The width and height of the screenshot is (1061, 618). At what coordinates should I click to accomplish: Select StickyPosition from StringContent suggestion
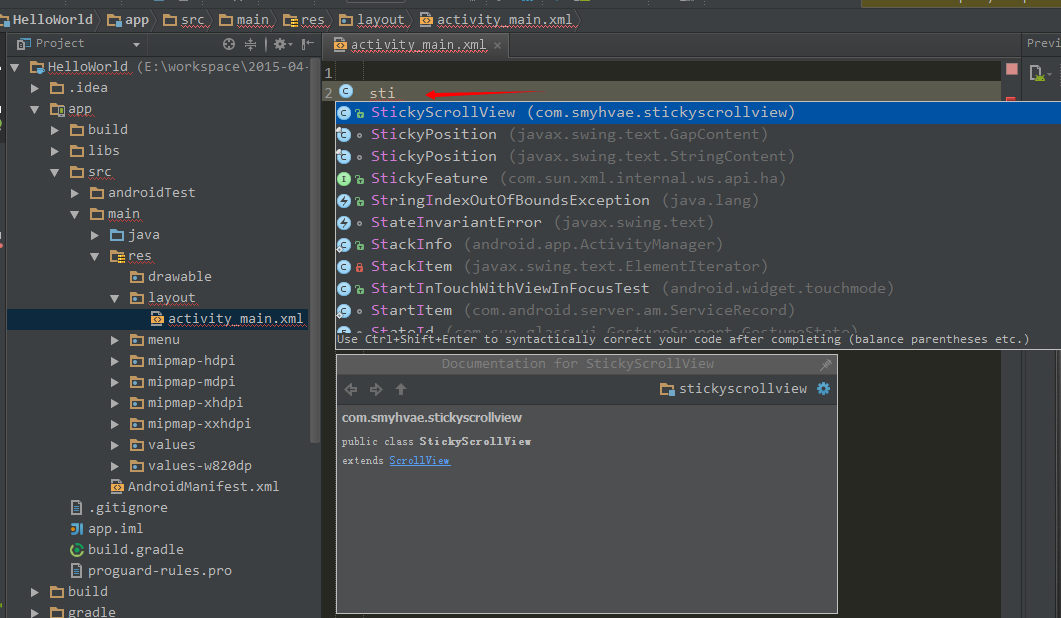(698, 156)
